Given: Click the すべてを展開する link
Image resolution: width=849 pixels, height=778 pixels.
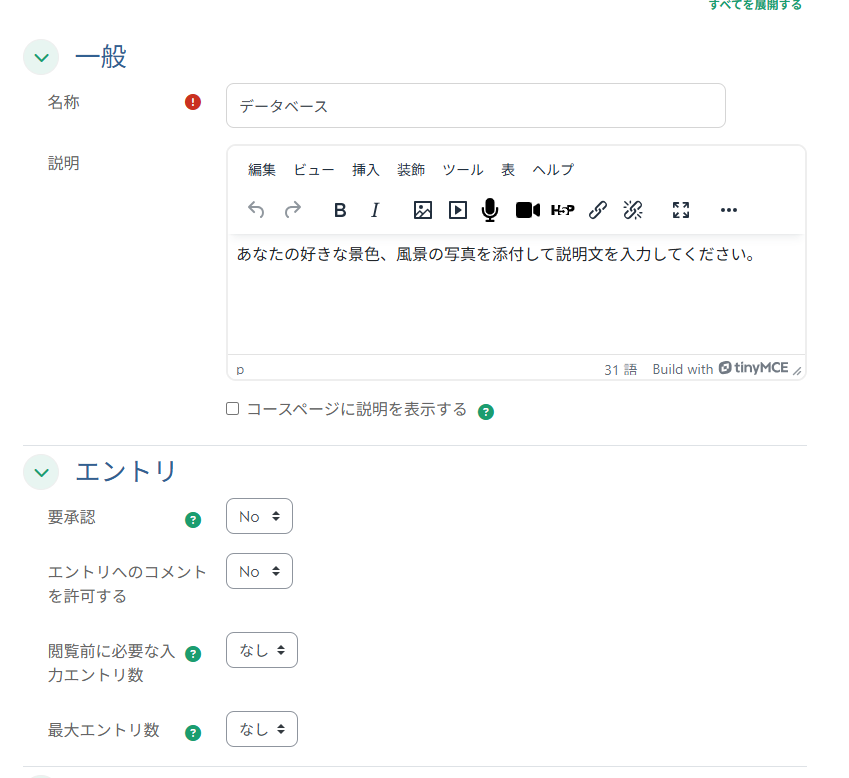Looking at the screenshot, I should [753, 5].
